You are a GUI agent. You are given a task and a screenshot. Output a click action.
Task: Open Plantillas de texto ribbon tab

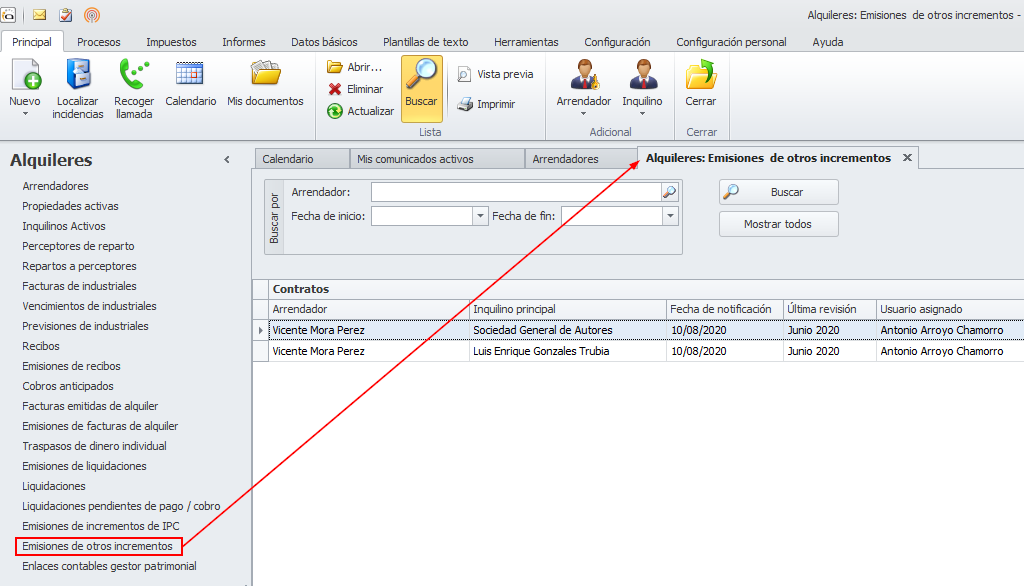425,42
